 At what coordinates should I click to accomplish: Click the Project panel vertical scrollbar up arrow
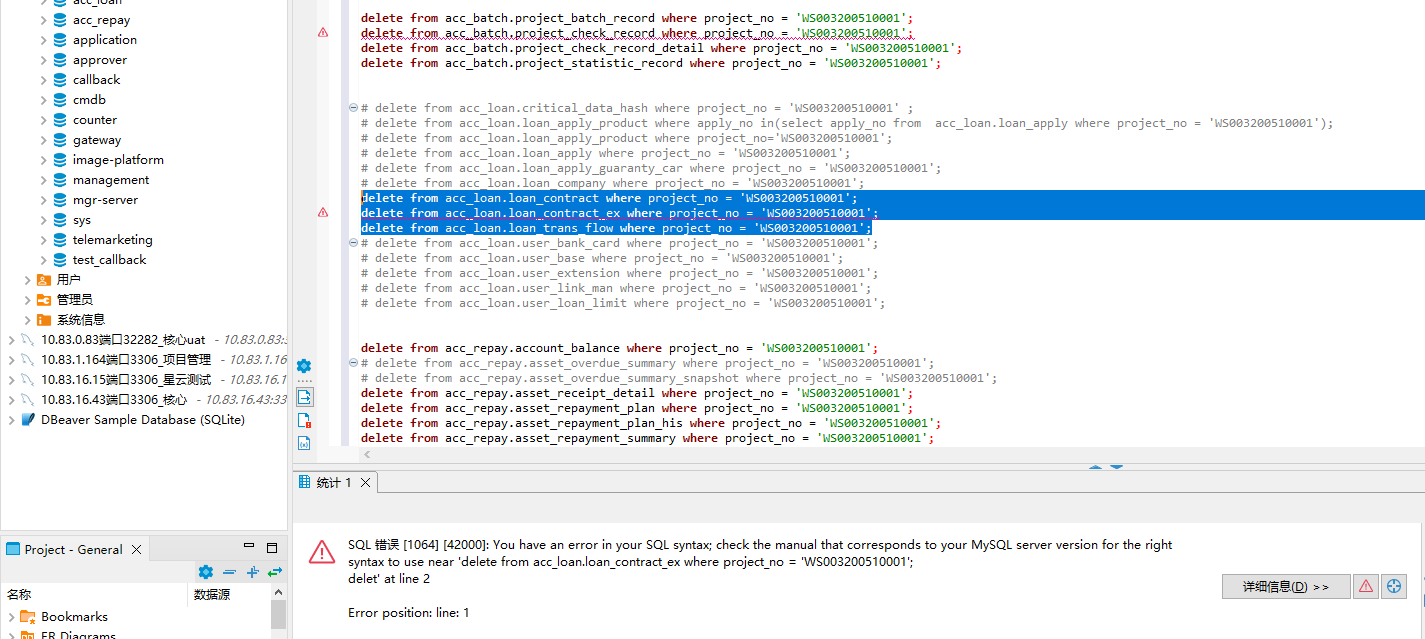tap(278, 593)
